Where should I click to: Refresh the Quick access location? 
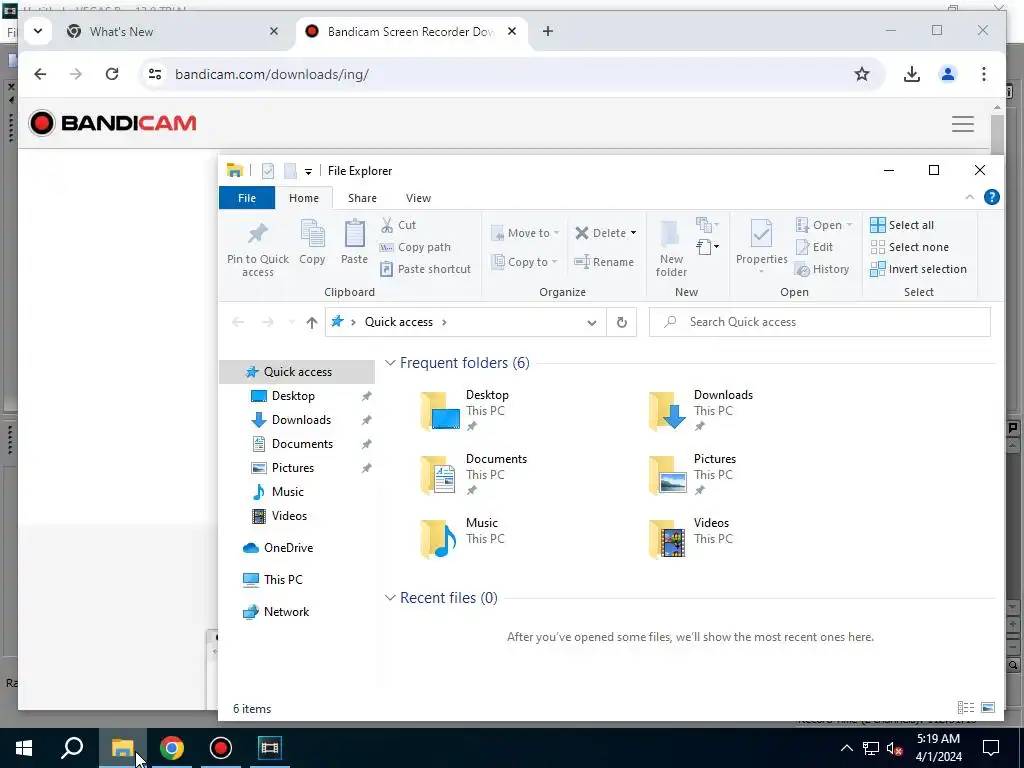[622, 322]
